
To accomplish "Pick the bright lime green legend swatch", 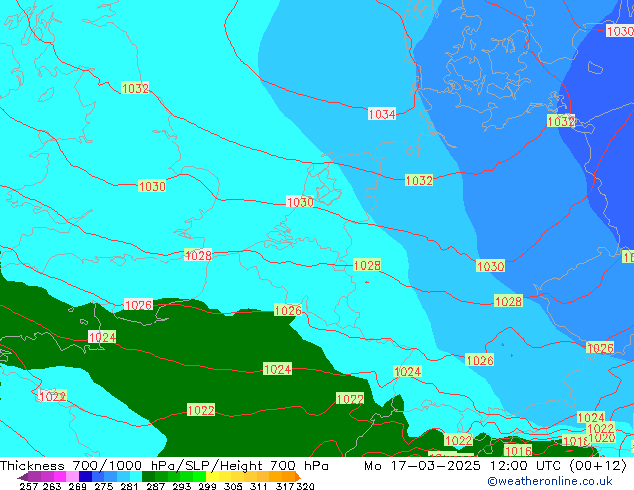I will pyautogui.click(x=200, y=476).
